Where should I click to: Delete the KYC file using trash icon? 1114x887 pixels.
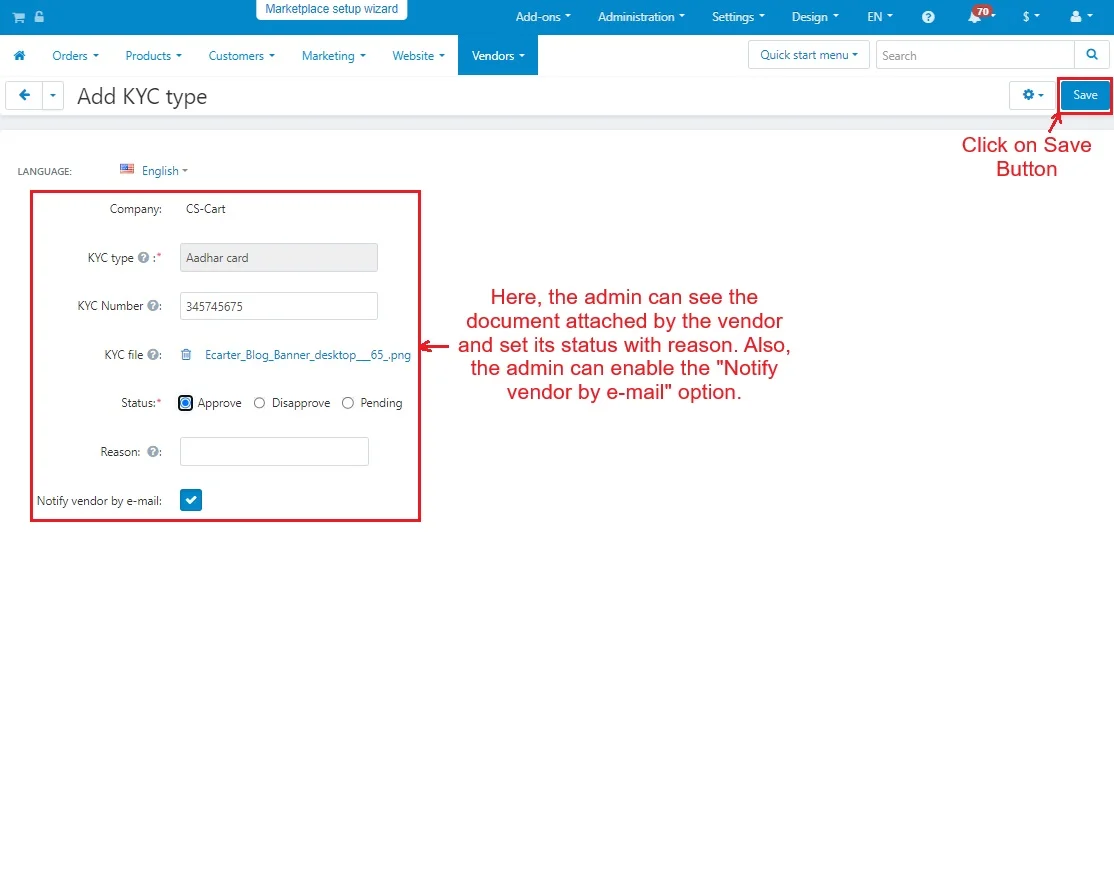tap(186, 354)
